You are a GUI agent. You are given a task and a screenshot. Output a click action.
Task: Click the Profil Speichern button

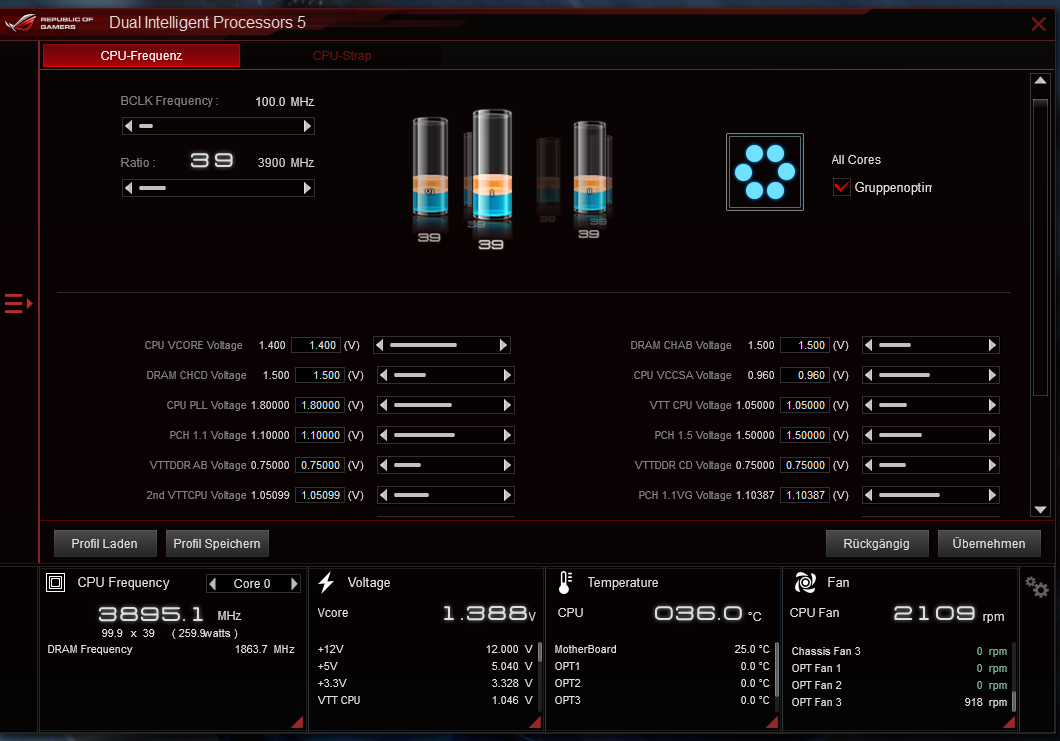[217, 544]
